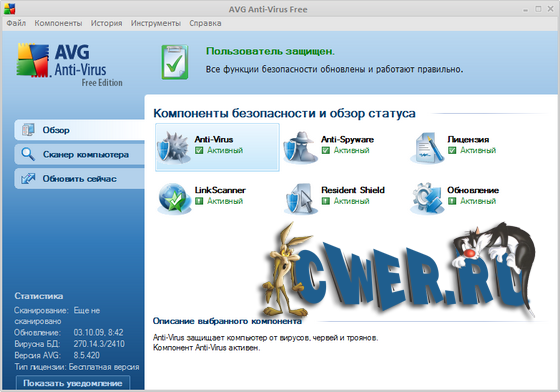The width and height of the screenshot is (560, 392).
Task: Click Обновить сейчас button
Action: tap(79, 179)
